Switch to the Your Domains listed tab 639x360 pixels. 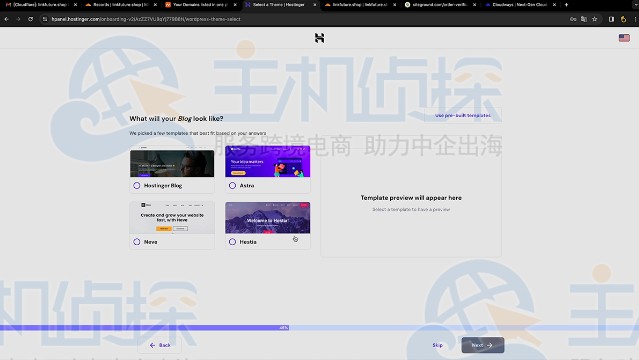coord(200,5)
